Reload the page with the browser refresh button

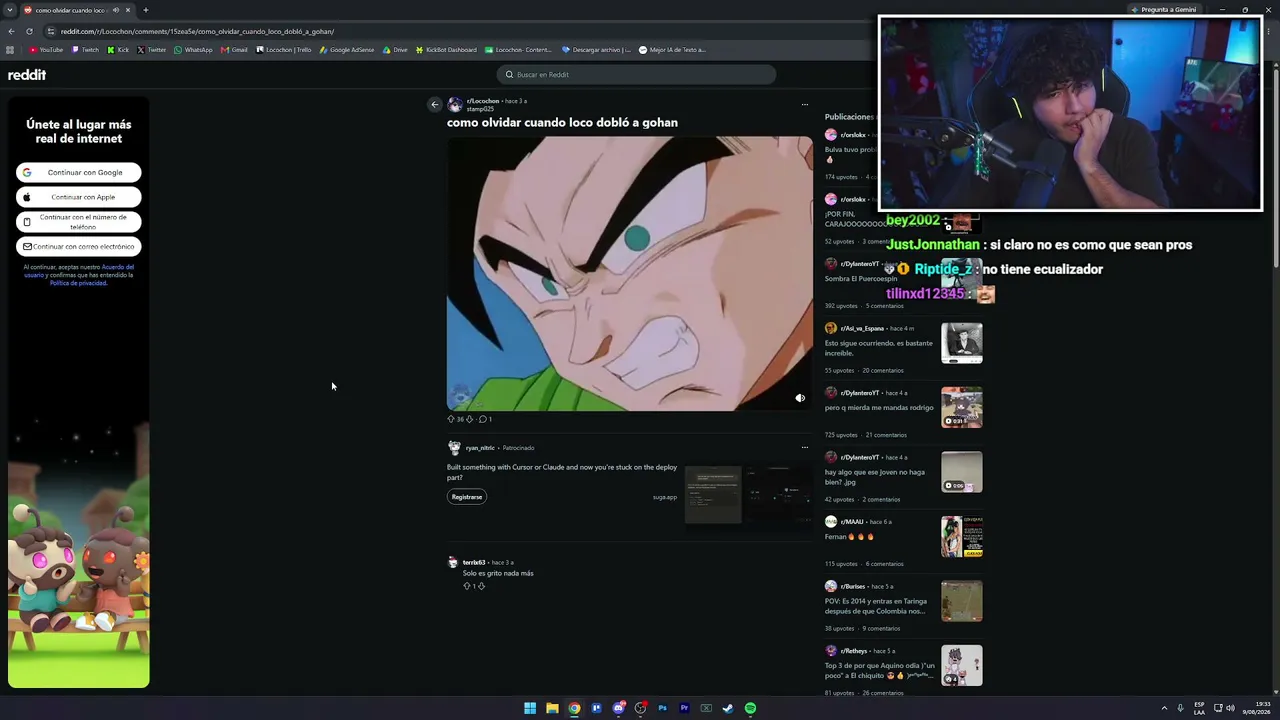[29, 31]
